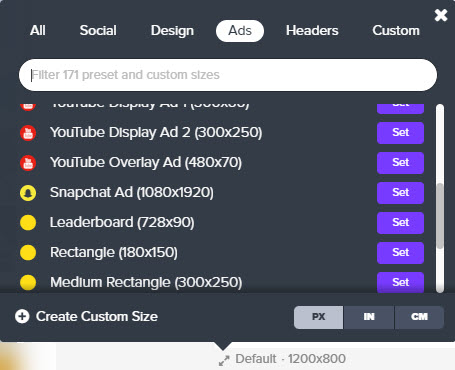
Task: Switch units to PX
Action: coord(318,317)
